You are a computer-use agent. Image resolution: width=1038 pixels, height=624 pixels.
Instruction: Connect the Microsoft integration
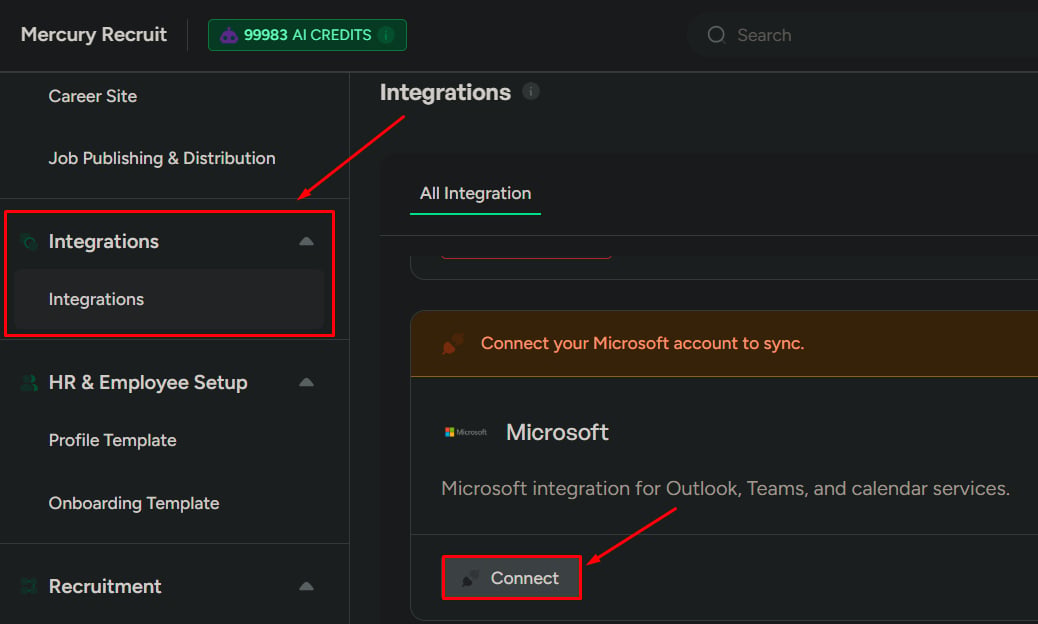(x=512, y=578)
